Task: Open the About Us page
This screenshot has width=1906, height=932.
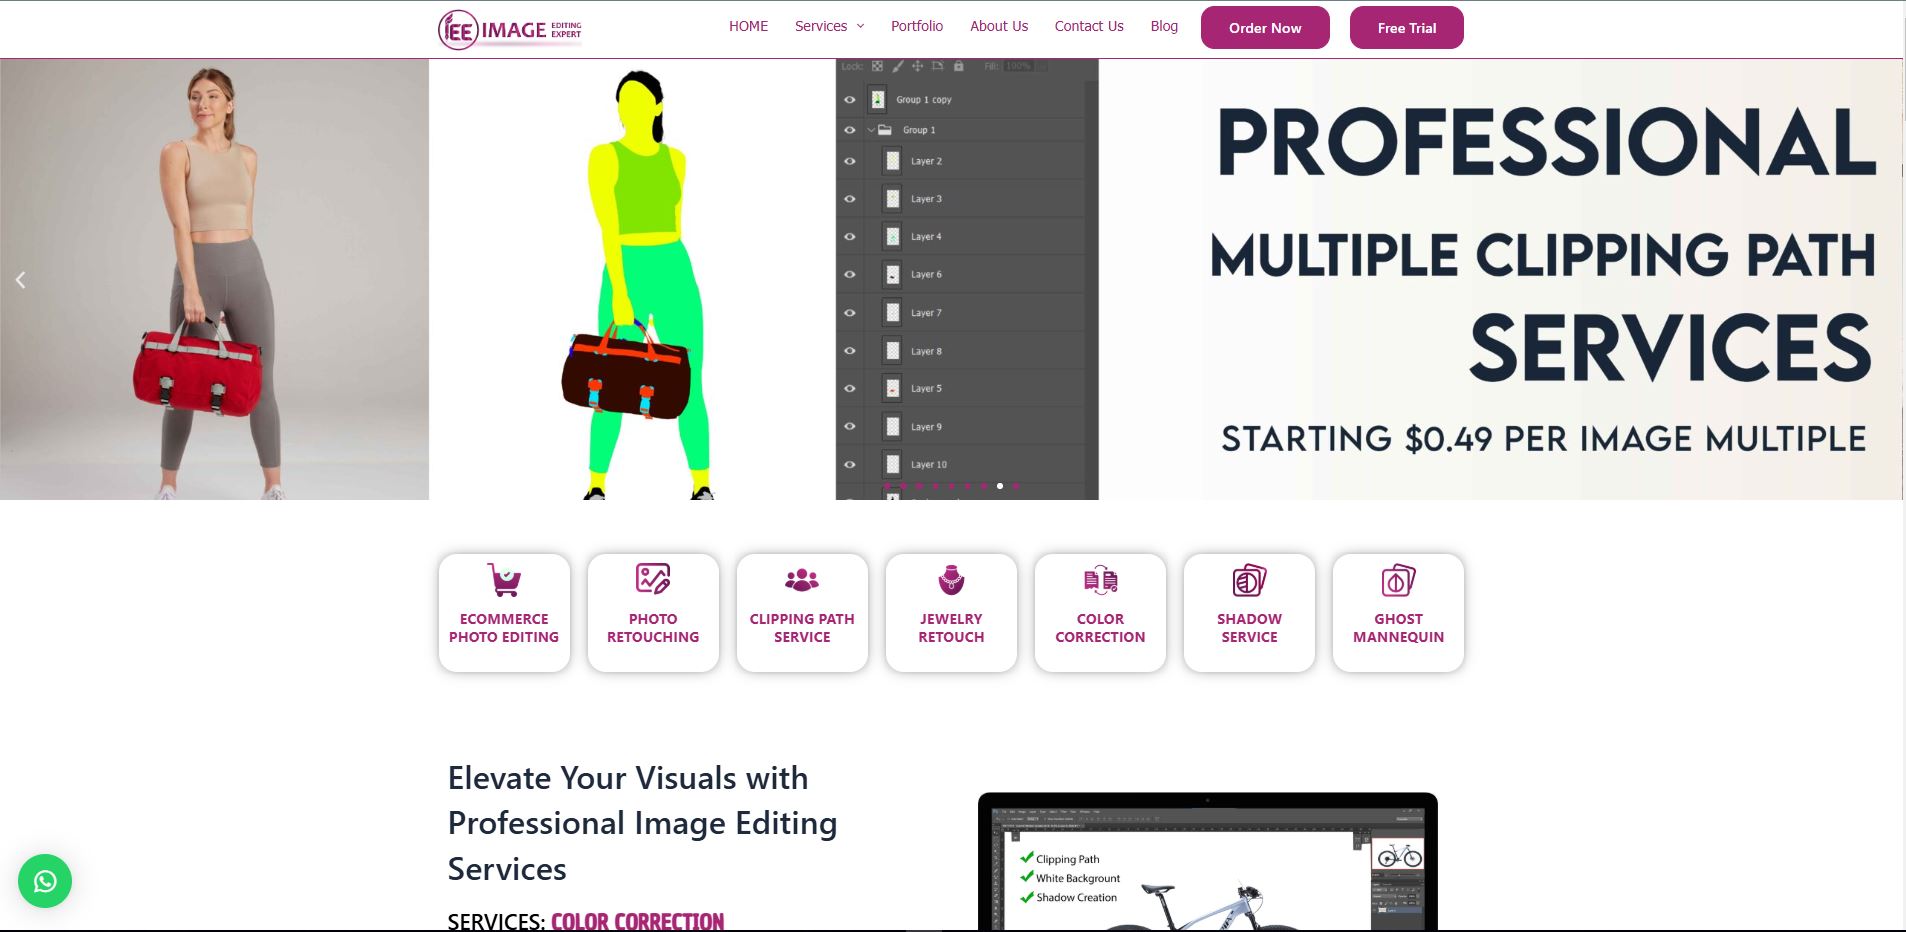Action: pos(999,26)
